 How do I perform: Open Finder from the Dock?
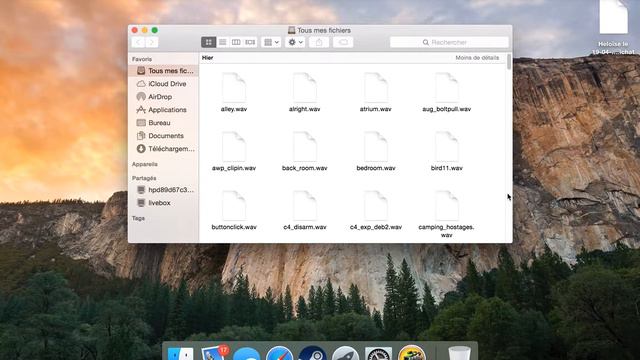(x=180, y=353)
